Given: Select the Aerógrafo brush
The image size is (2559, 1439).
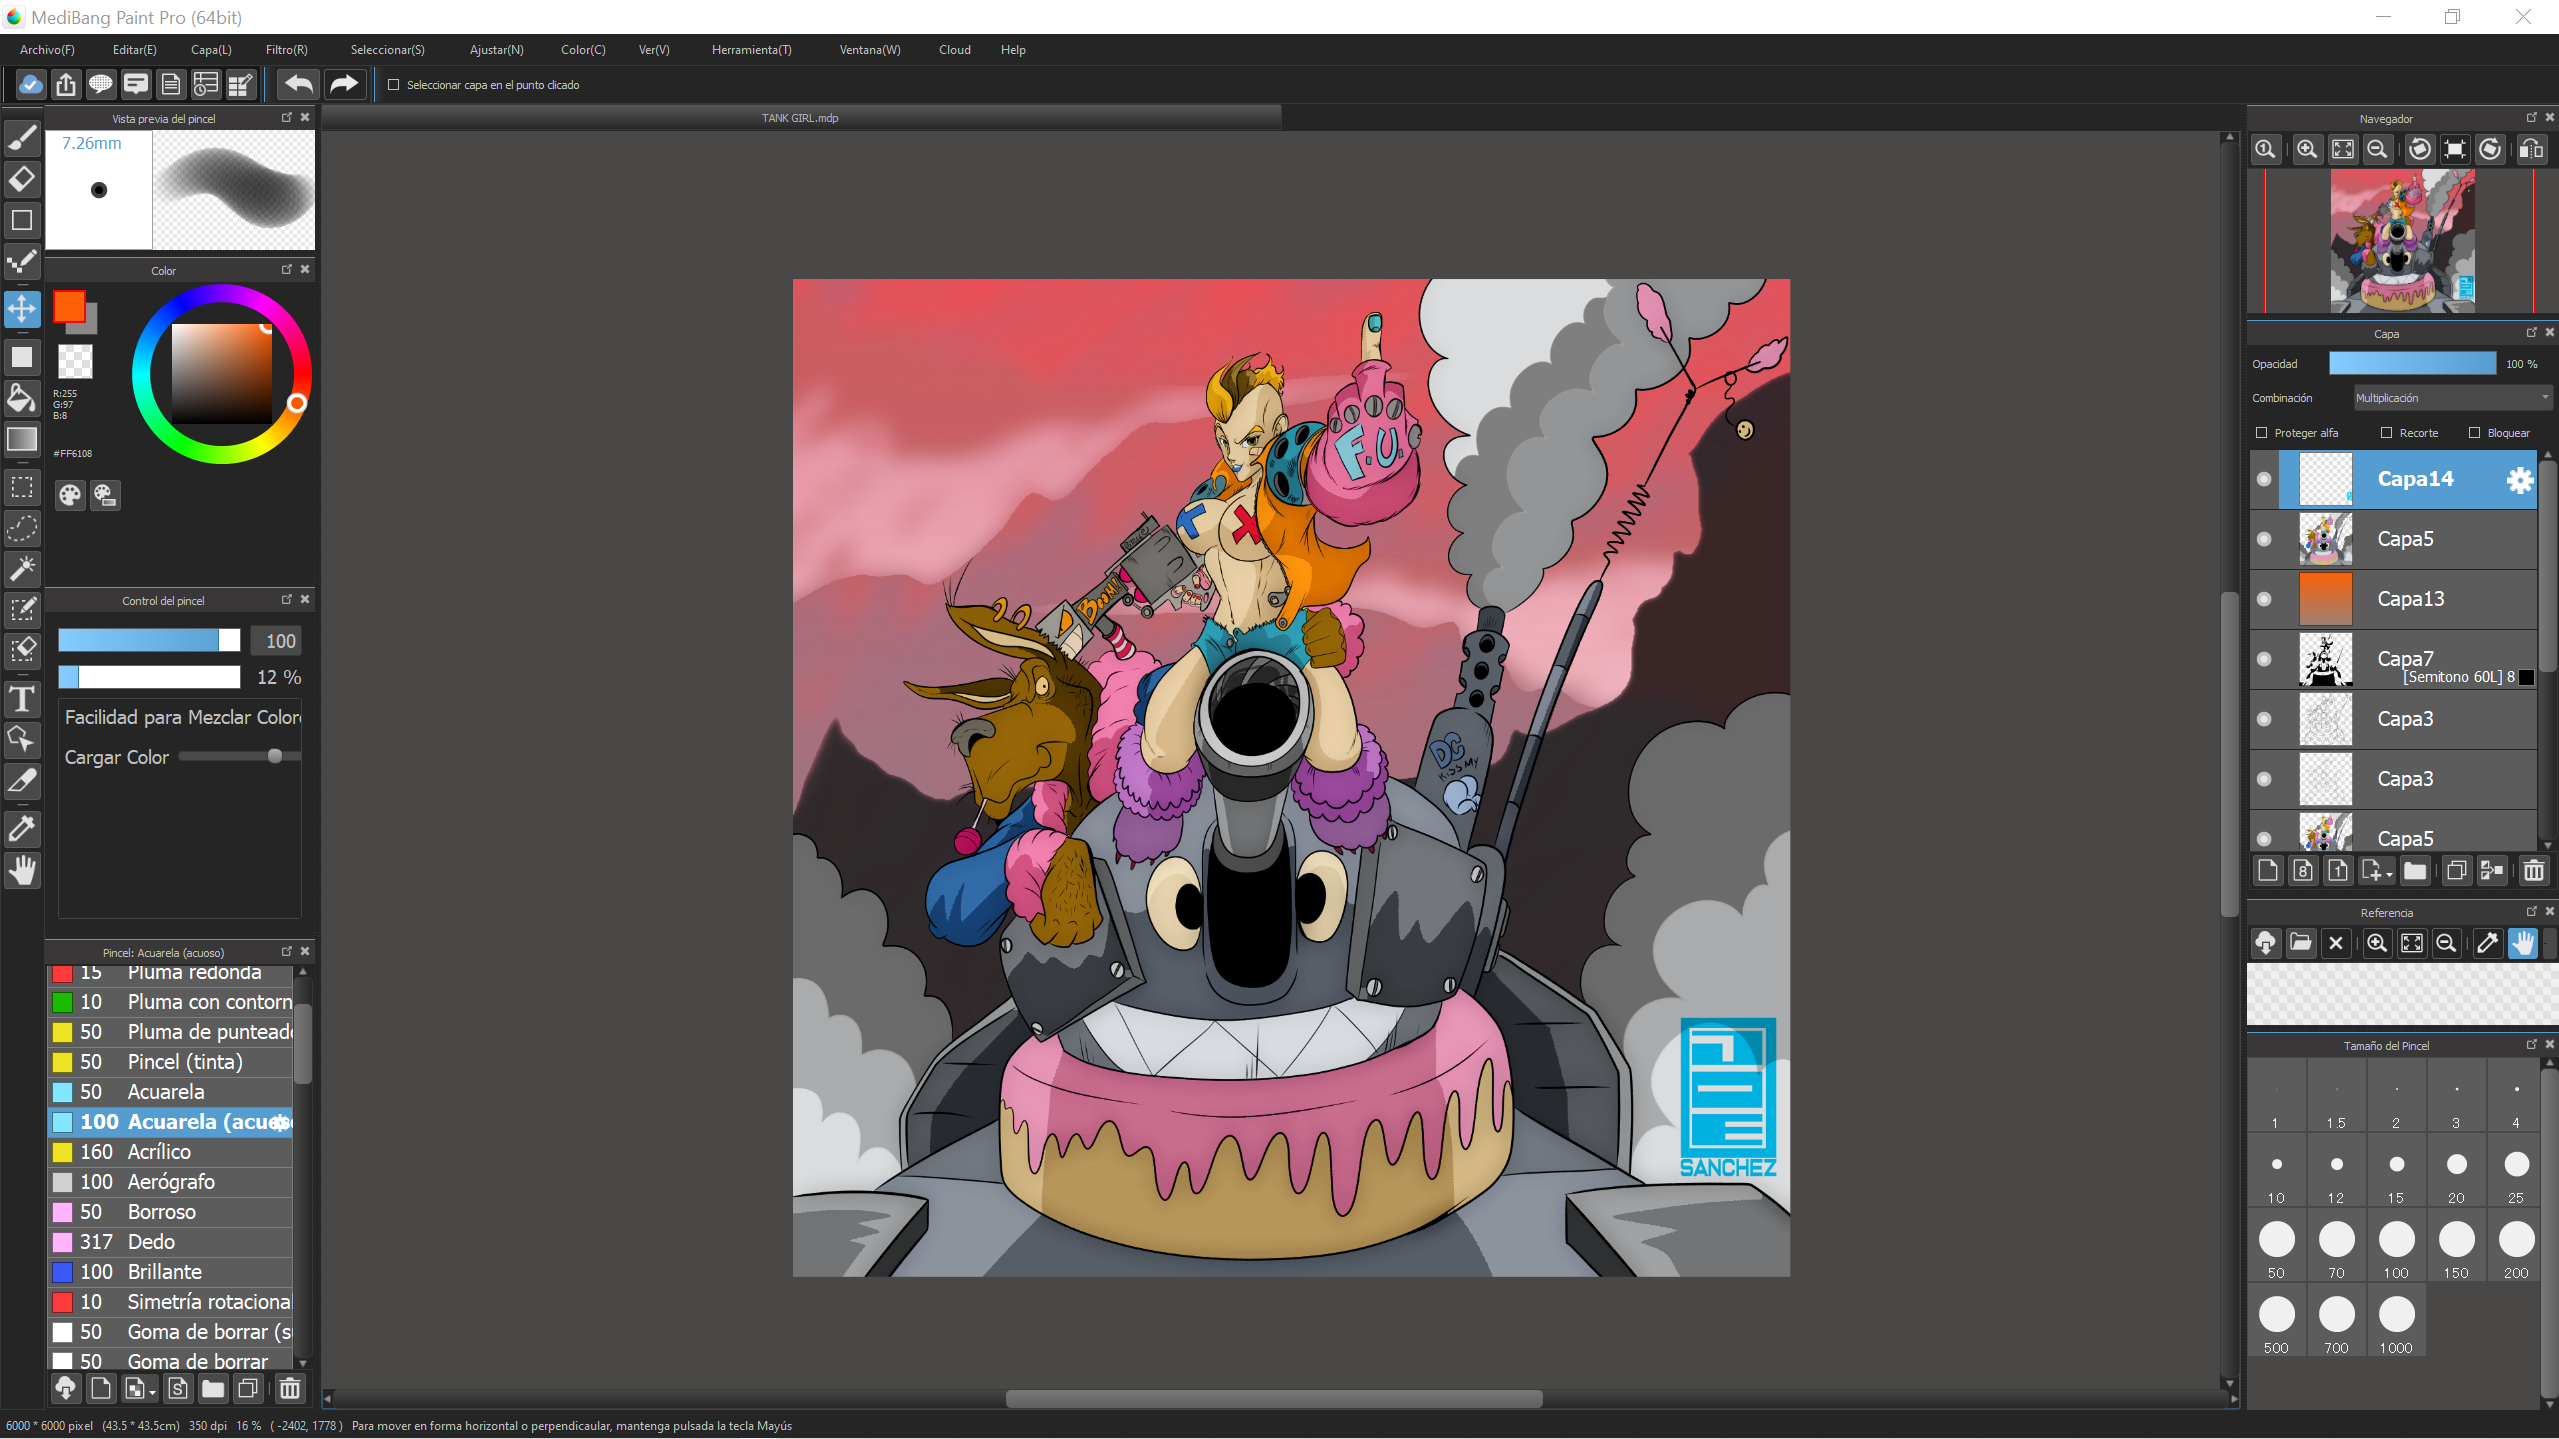Looking at the screenshot, I should click(170, 1182).
